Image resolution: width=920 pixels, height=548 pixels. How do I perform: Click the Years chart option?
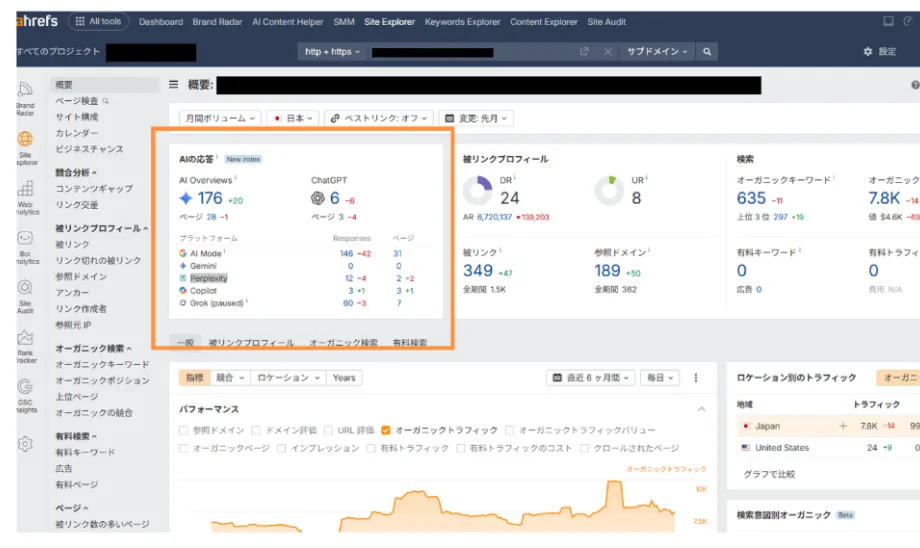point(344,378)
